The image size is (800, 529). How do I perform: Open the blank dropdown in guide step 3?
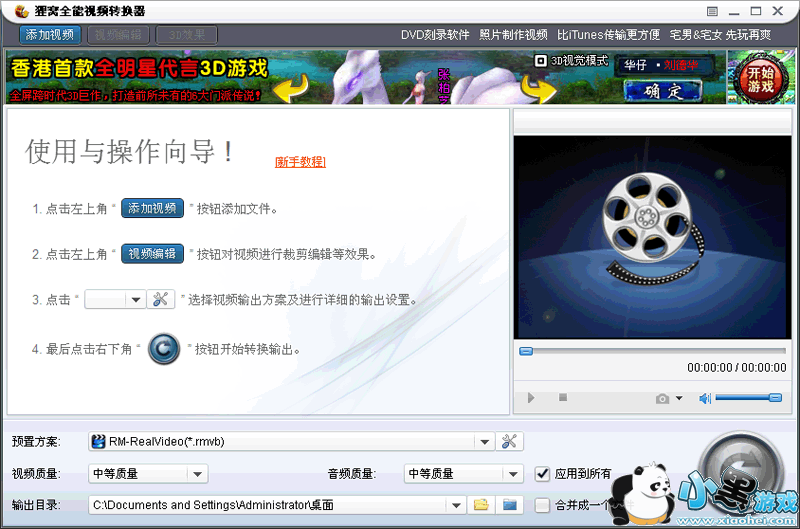coord(115,299)
